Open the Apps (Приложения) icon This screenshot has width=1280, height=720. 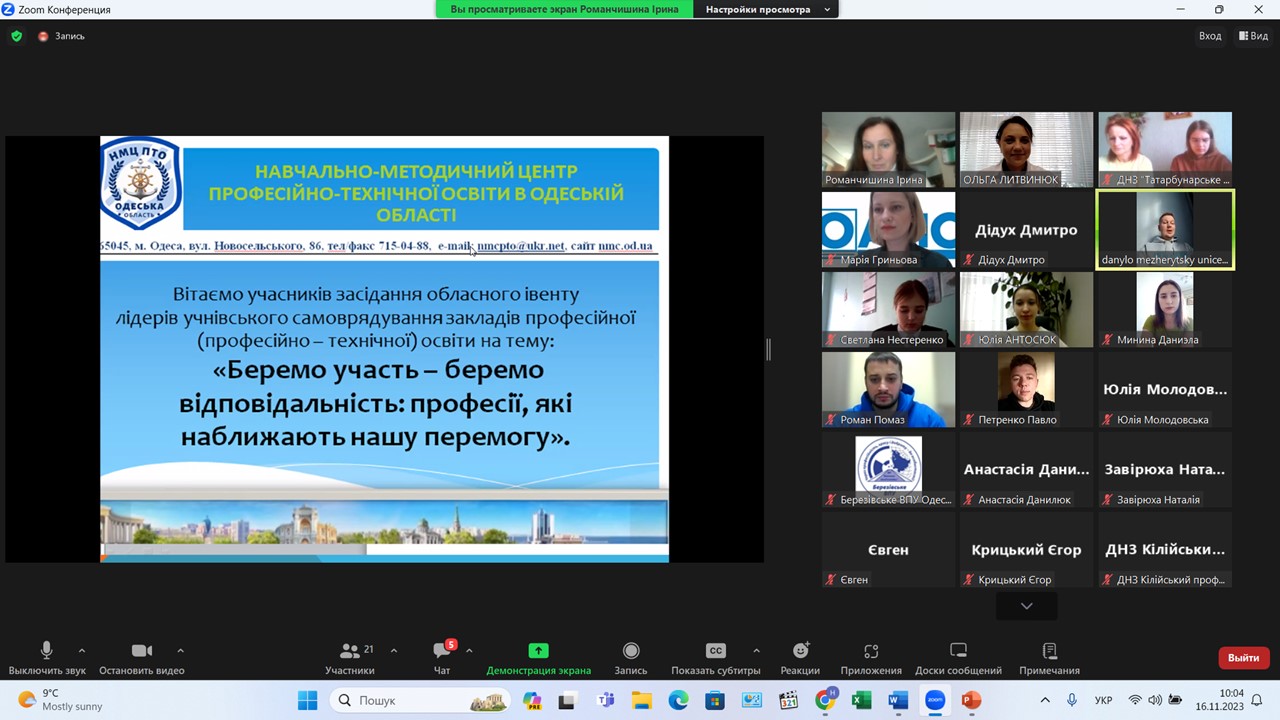coord(871,651)
